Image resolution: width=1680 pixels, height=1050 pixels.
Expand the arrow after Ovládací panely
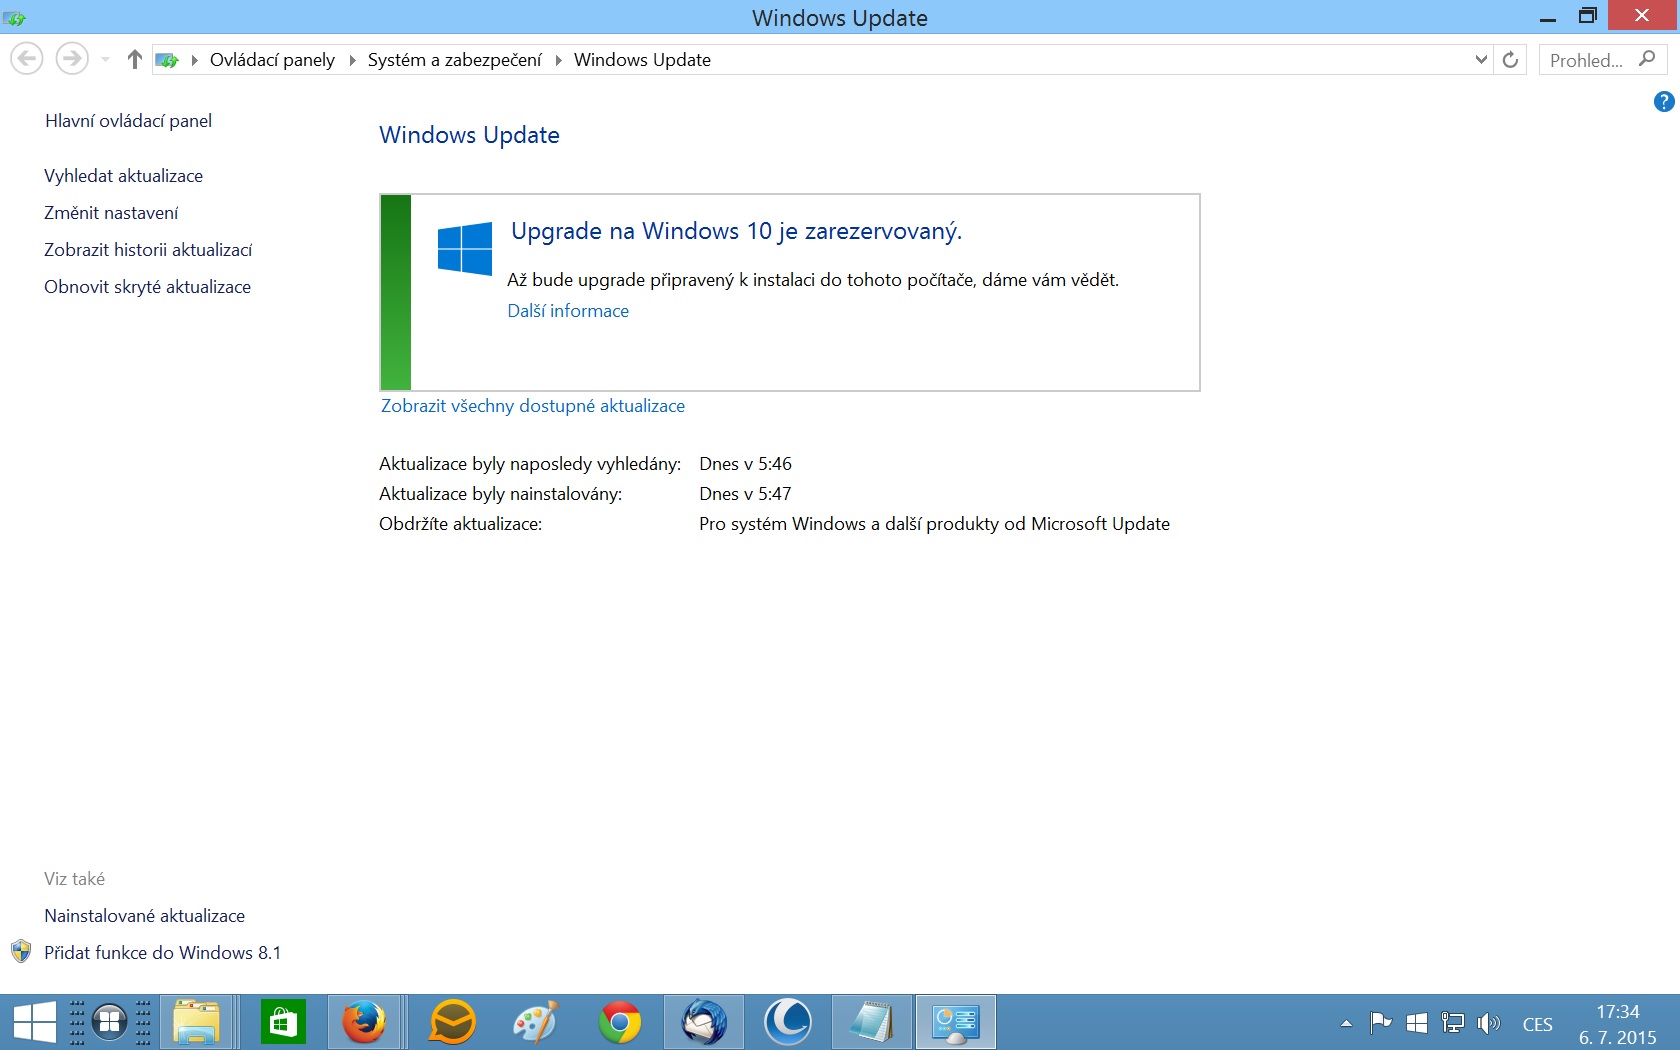click(x=352, y=60)
